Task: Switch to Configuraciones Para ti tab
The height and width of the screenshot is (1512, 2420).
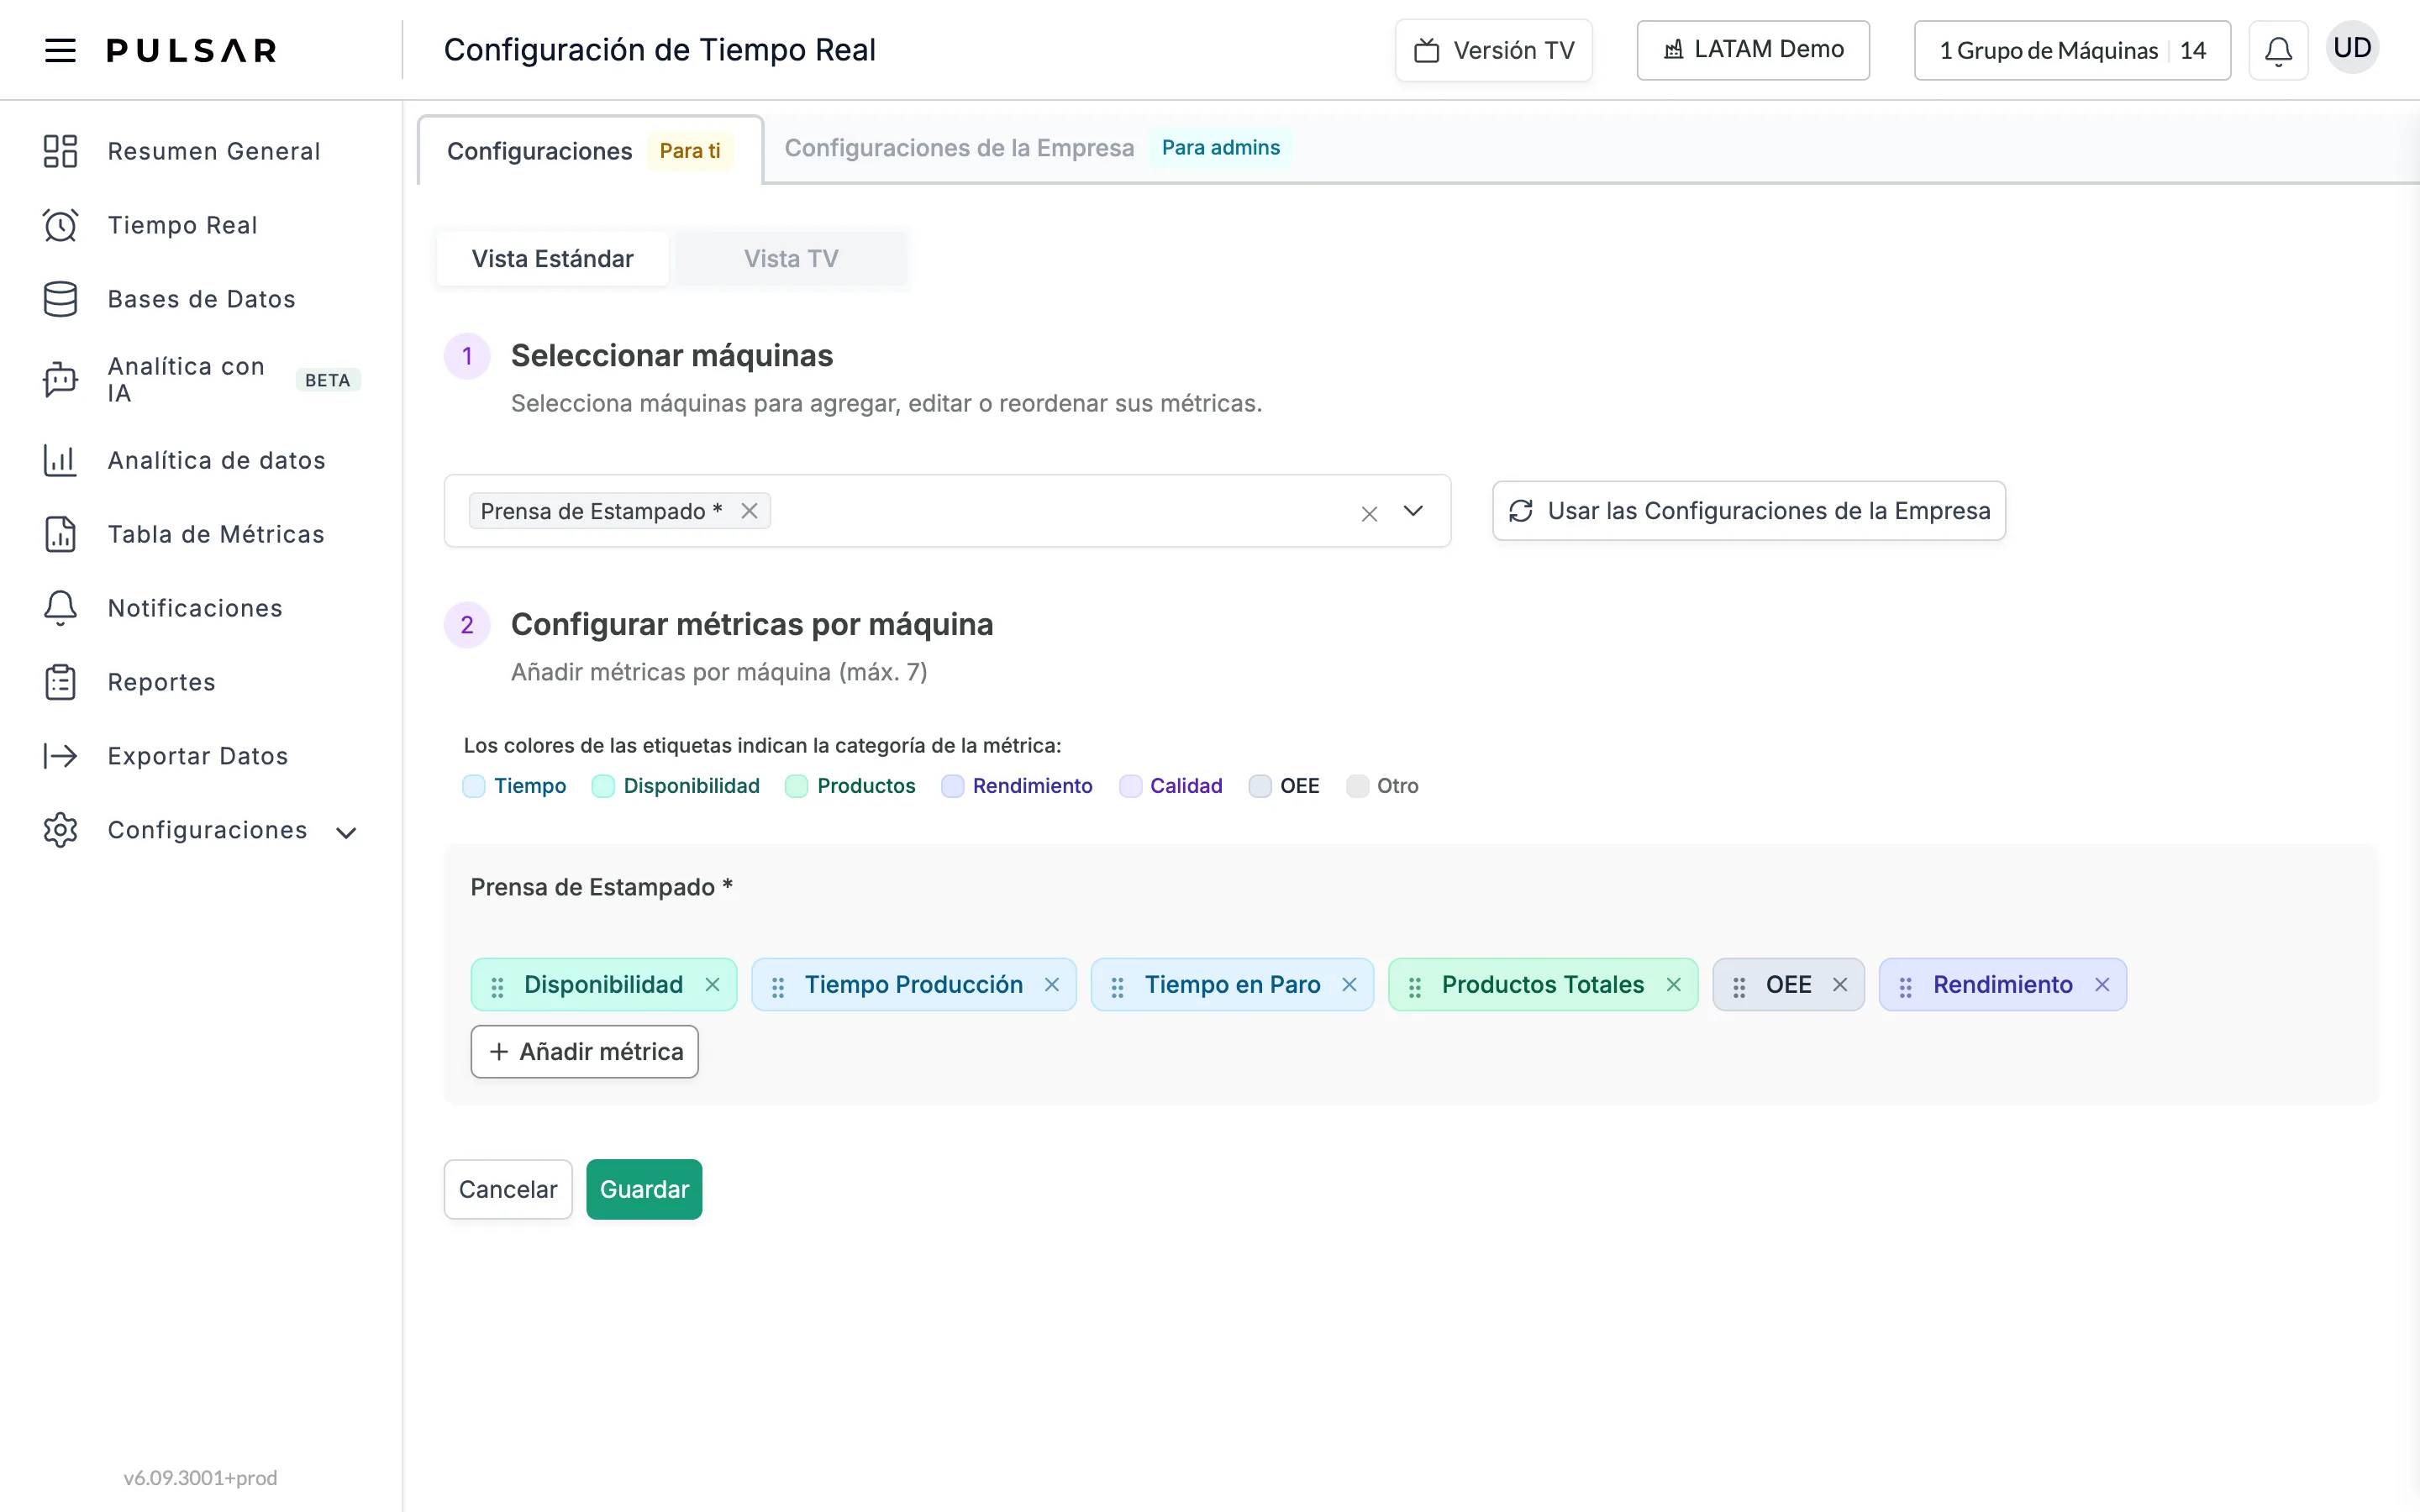Action: [590, 151]
